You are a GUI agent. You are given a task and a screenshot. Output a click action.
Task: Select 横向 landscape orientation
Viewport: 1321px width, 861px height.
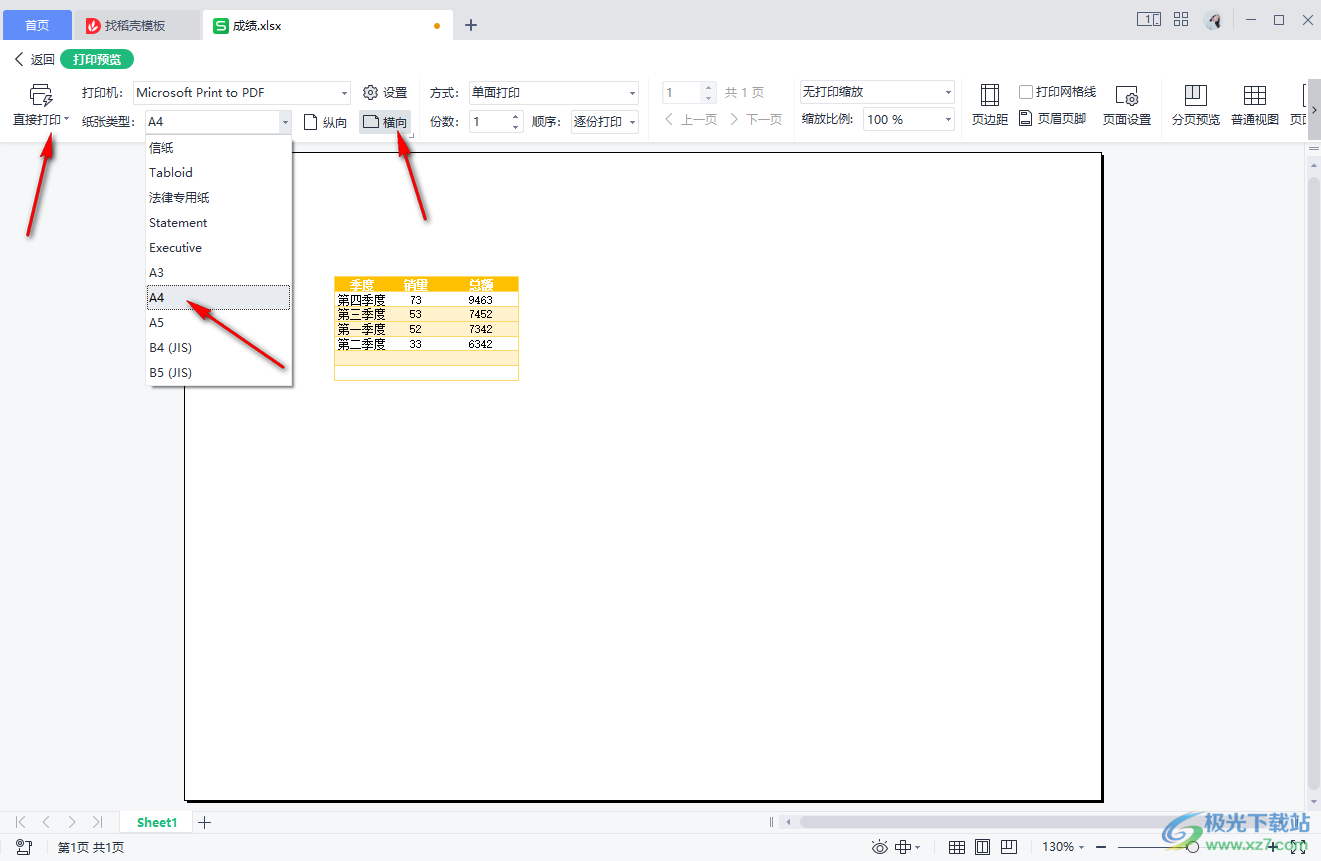(x=385, y=122)
